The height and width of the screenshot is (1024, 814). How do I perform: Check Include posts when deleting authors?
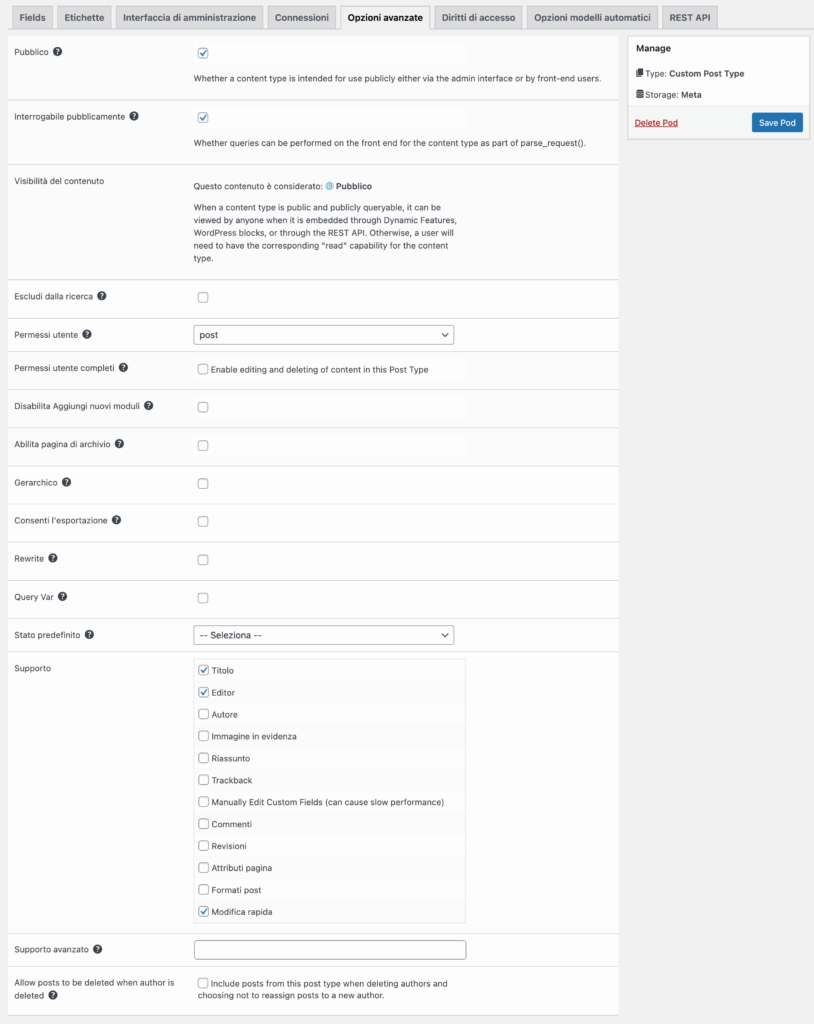pyautogui.click(x=203, y=983)
